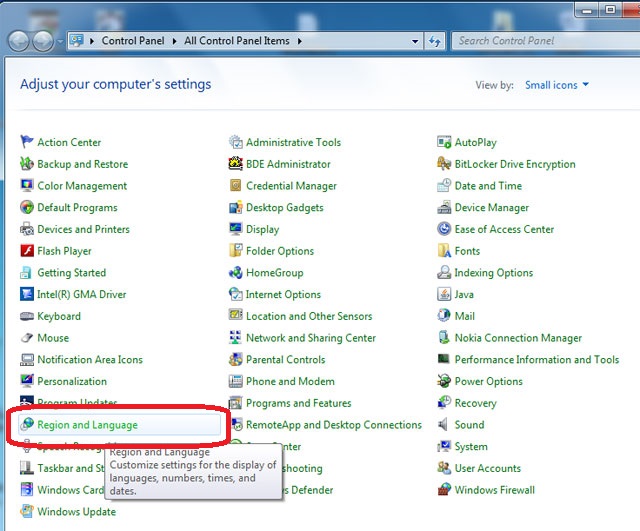Open the Small icons view dropdown
Screen dimensions: 640x531
tap(556, 85)
